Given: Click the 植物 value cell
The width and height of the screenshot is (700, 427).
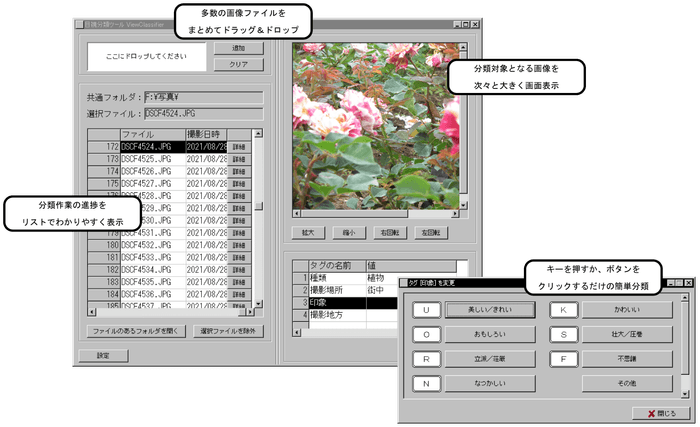Looking at the screenshot, I should [383, 278].
